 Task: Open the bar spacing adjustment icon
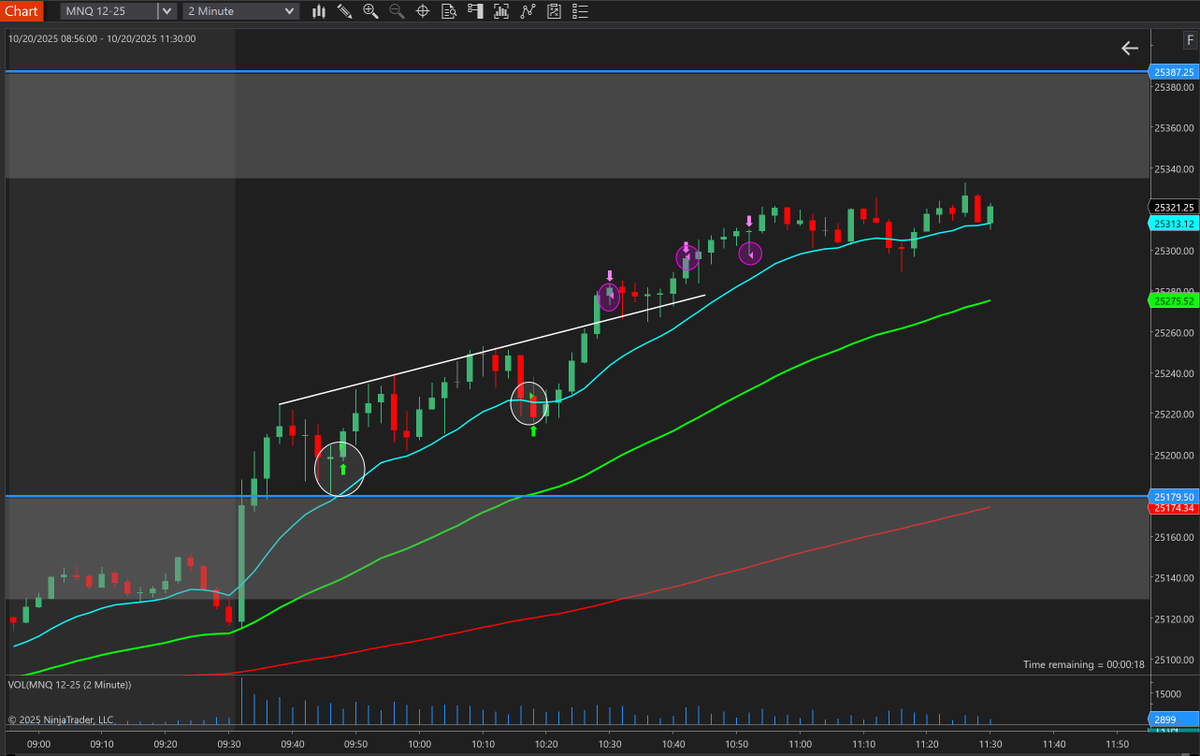point(501,11)
